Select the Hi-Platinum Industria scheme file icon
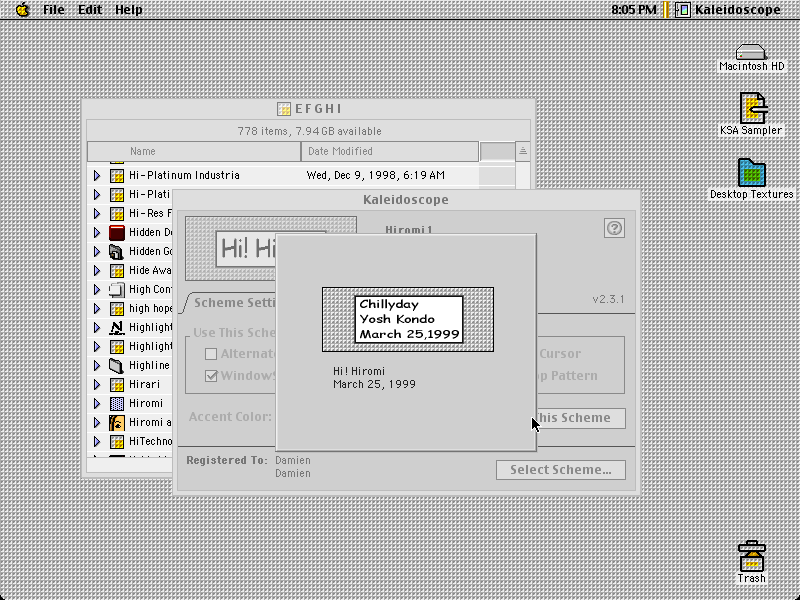The height and width of the screenshot is (600, 800). tap(117, 176)
